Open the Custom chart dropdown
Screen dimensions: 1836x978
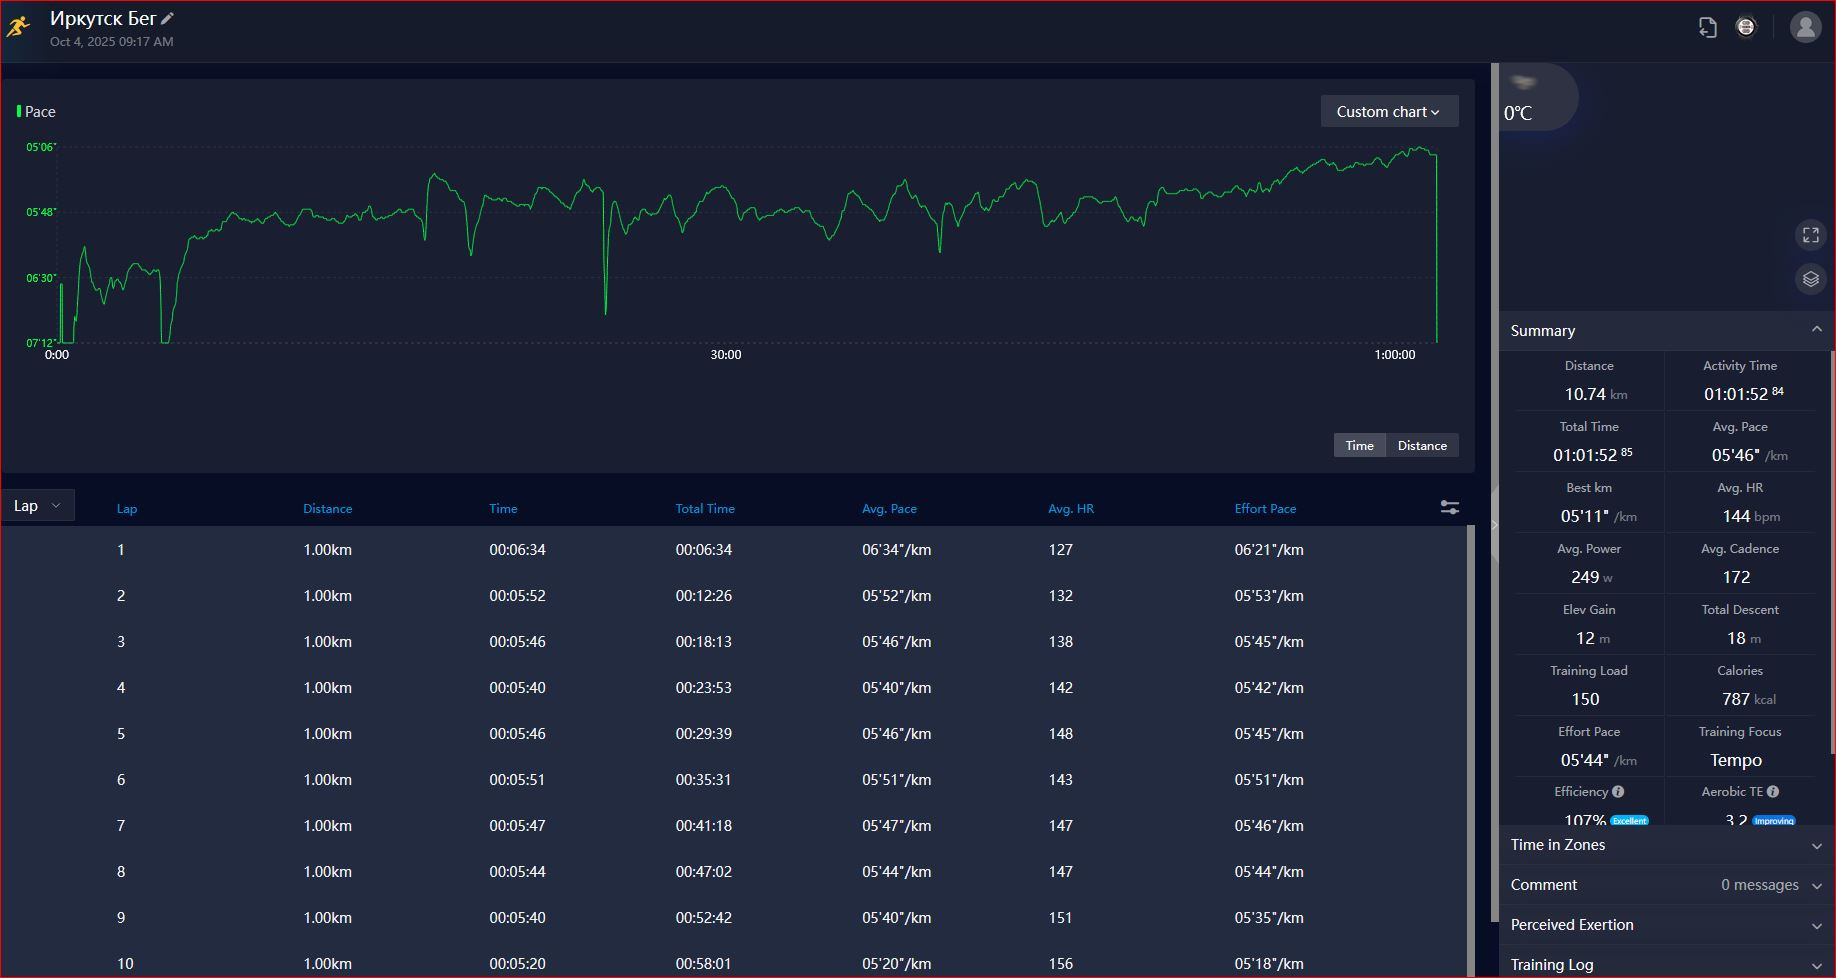[1389, 112]
